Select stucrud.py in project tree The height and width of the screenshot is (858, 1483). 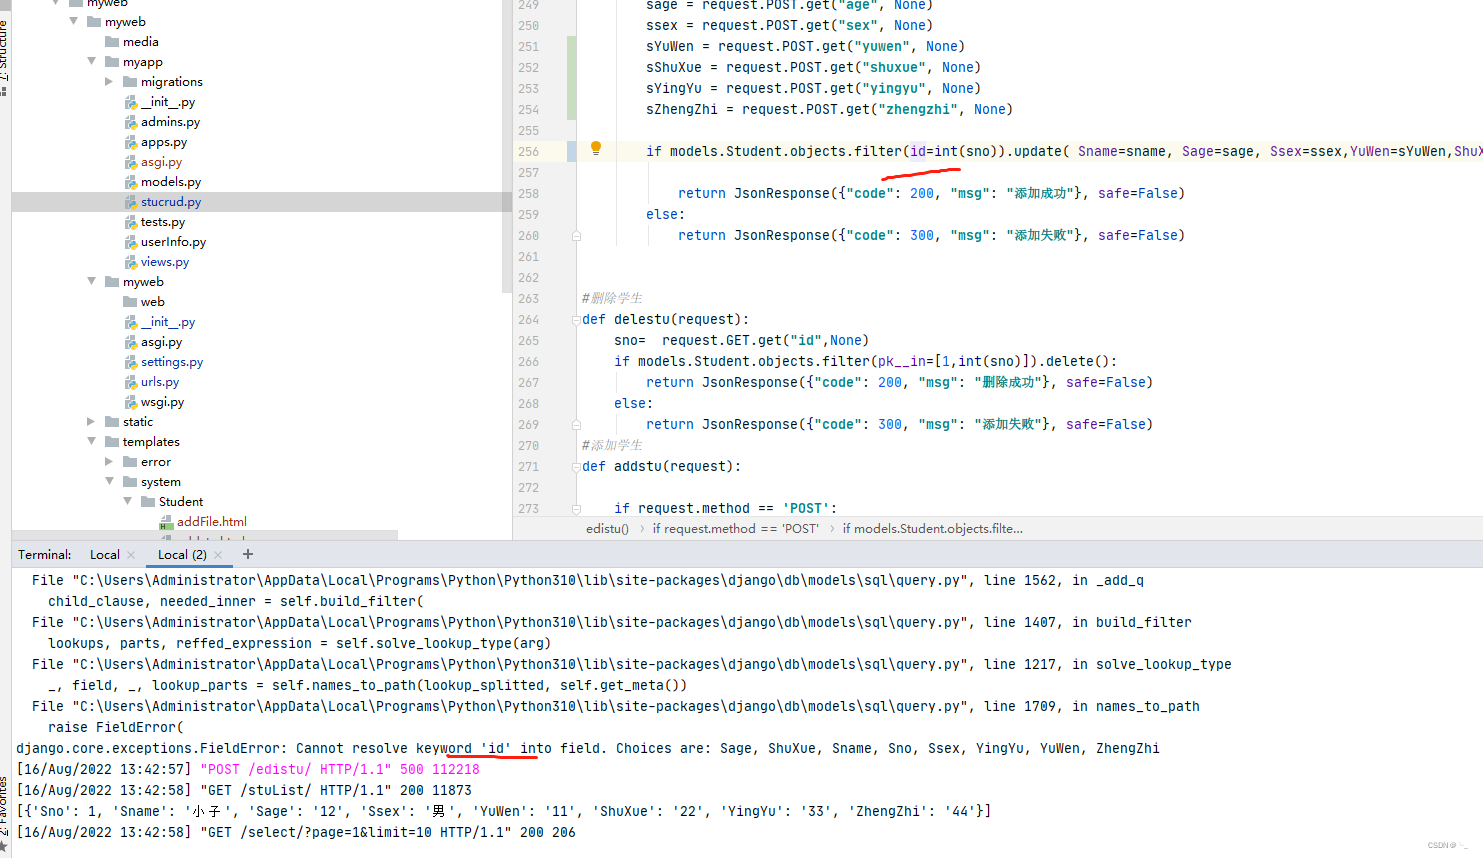171,201
